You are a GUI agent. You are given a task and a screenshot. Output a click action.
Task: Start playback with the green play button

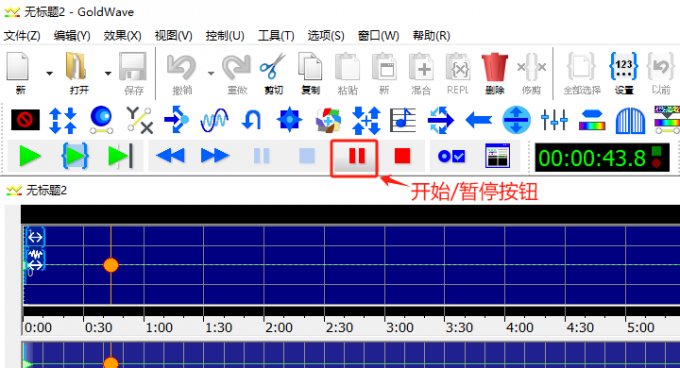tap(30, 156)
